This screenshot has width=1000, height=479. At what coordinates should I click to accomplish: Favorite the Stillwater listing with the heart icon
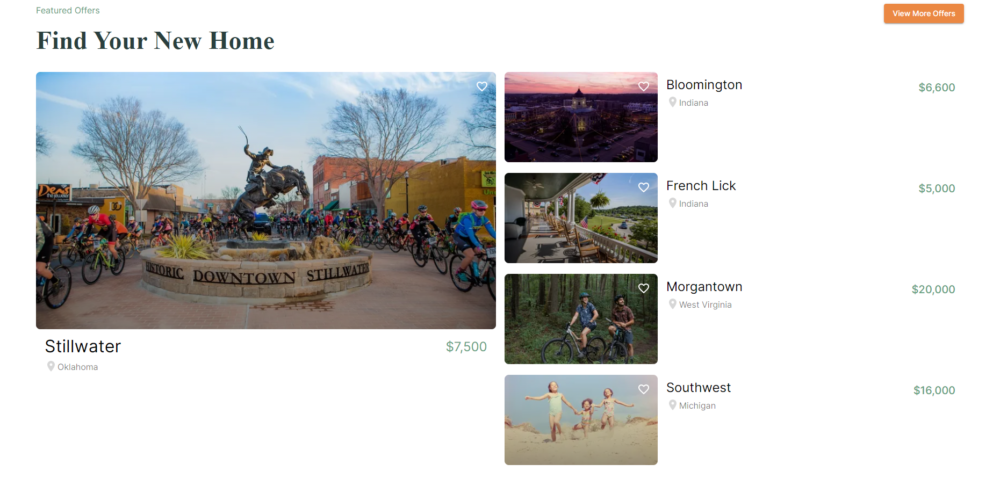(482, 86)
